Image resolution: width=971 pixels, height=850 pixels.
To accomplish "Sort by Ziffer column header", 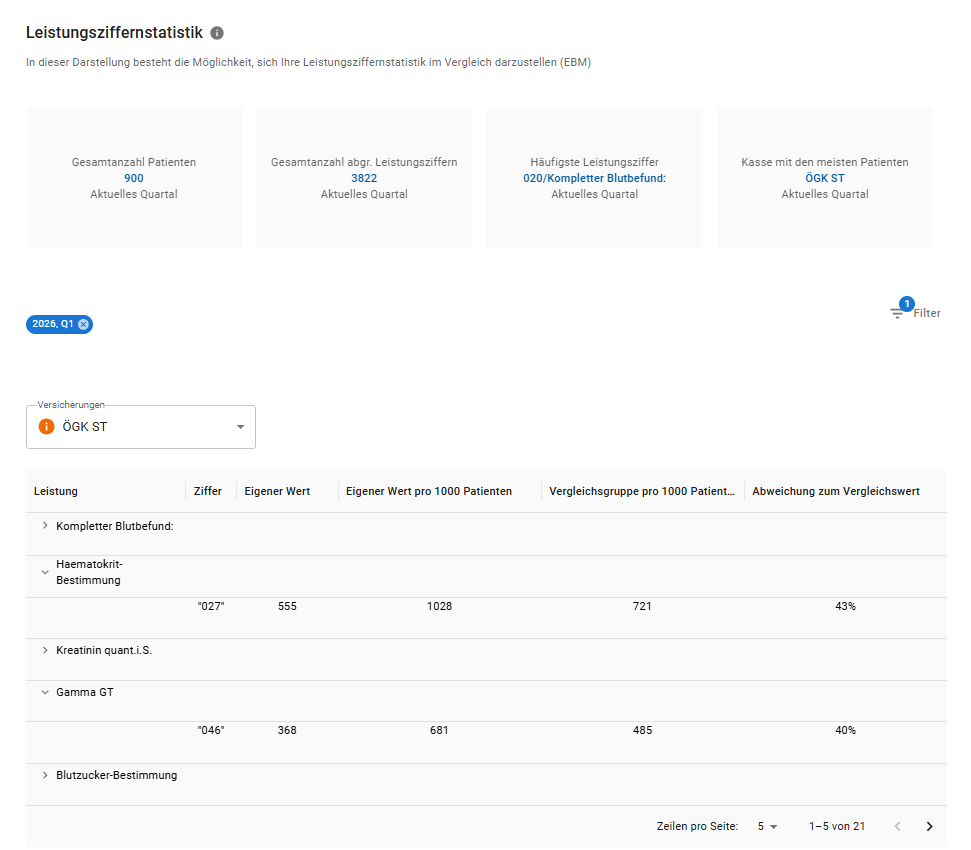I will pos(207,491).
